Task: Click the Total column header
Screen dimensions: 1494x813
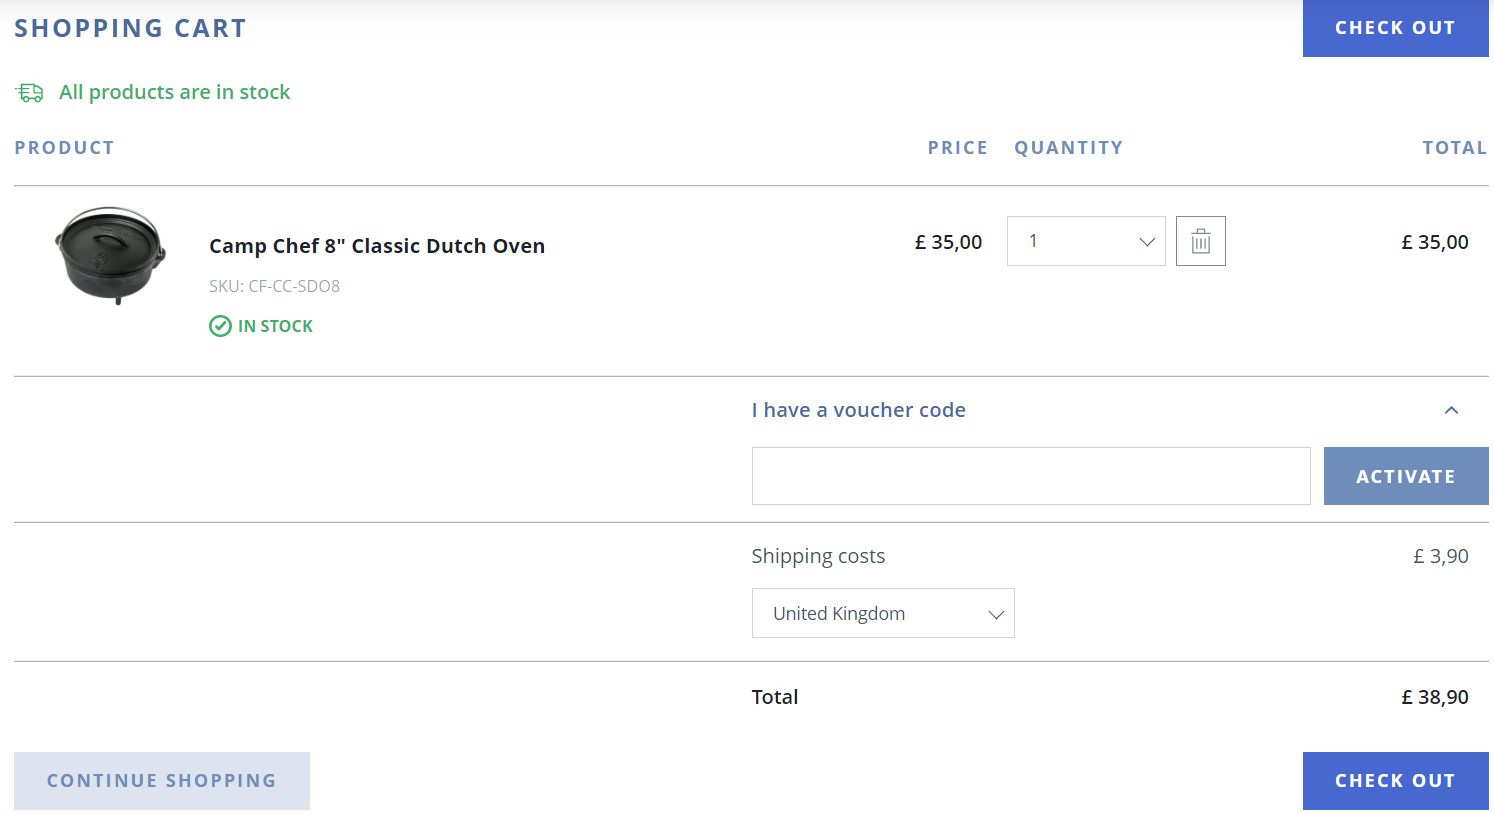Action: [1454, 148]
